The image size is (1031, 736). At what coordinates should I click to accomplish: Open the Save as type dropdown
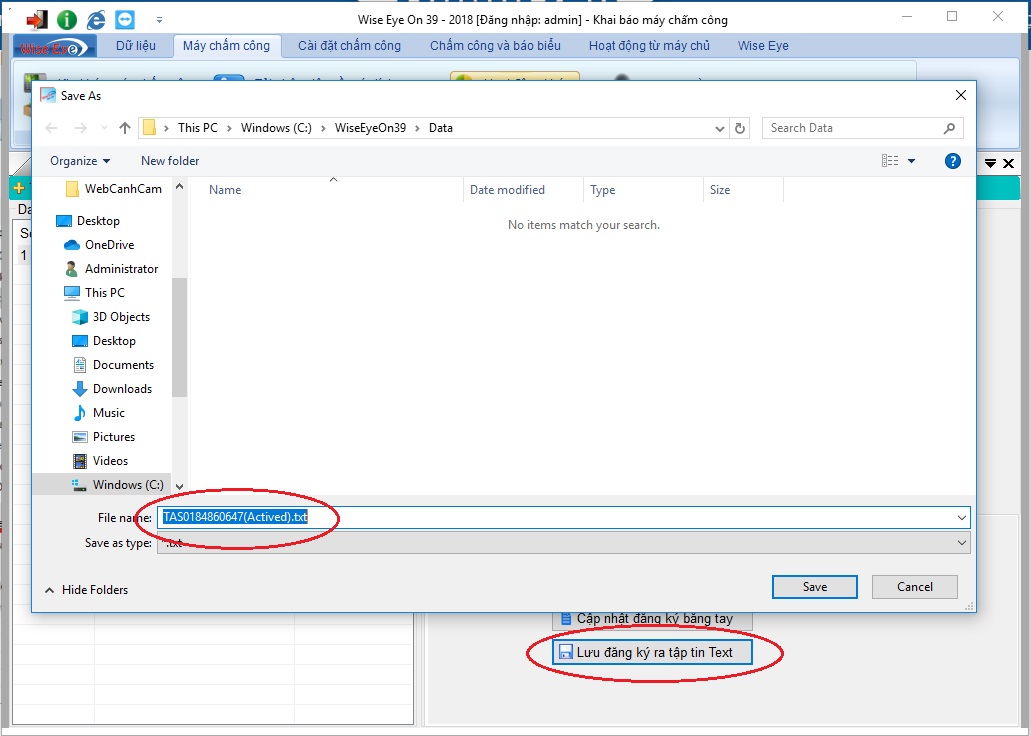962,543
